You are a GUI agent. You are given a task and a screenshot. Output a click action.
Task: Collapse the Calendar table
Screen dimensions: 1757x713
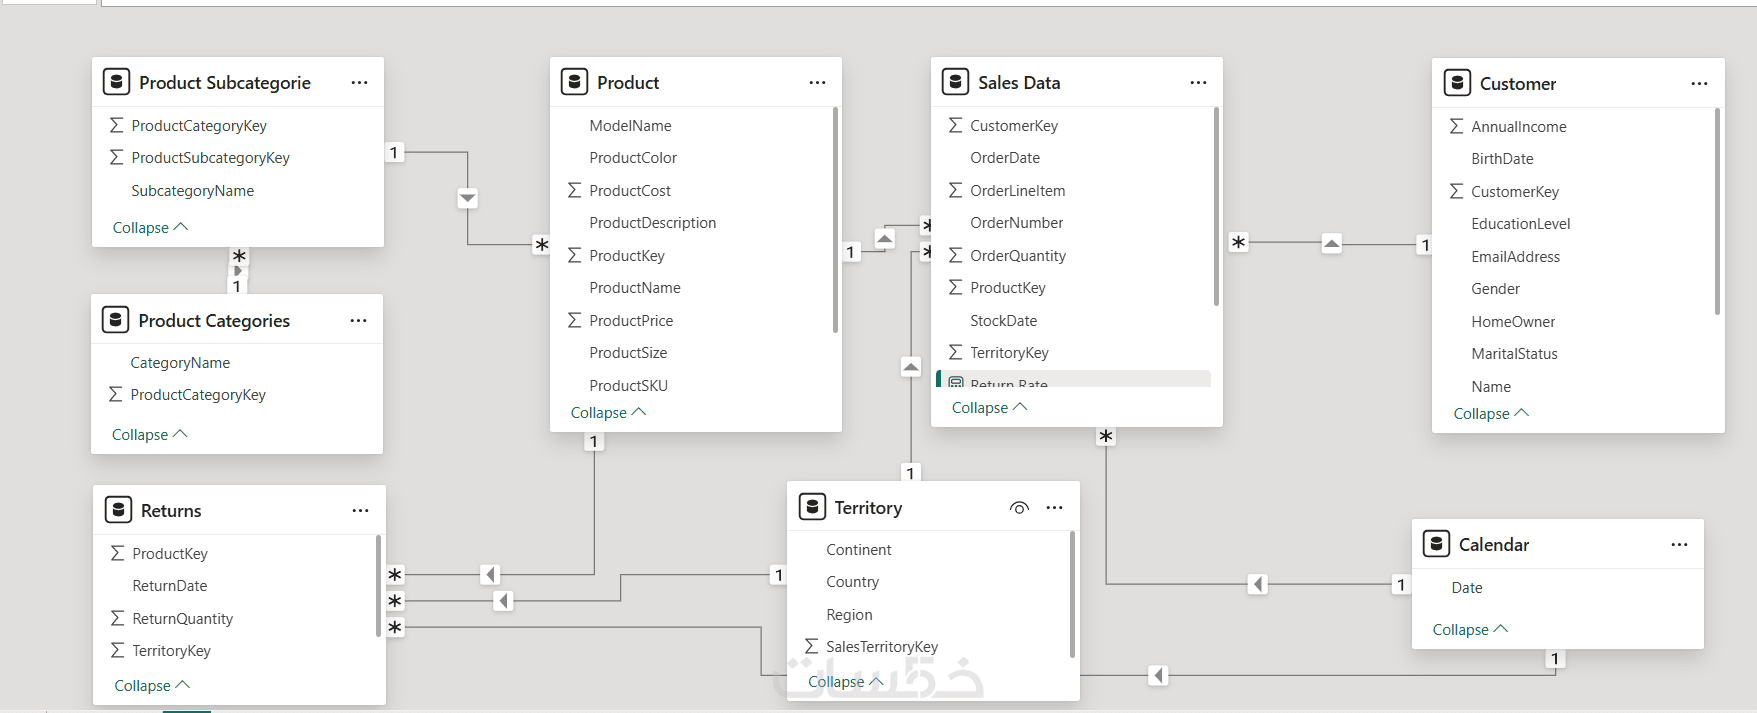pos(1470,629)
